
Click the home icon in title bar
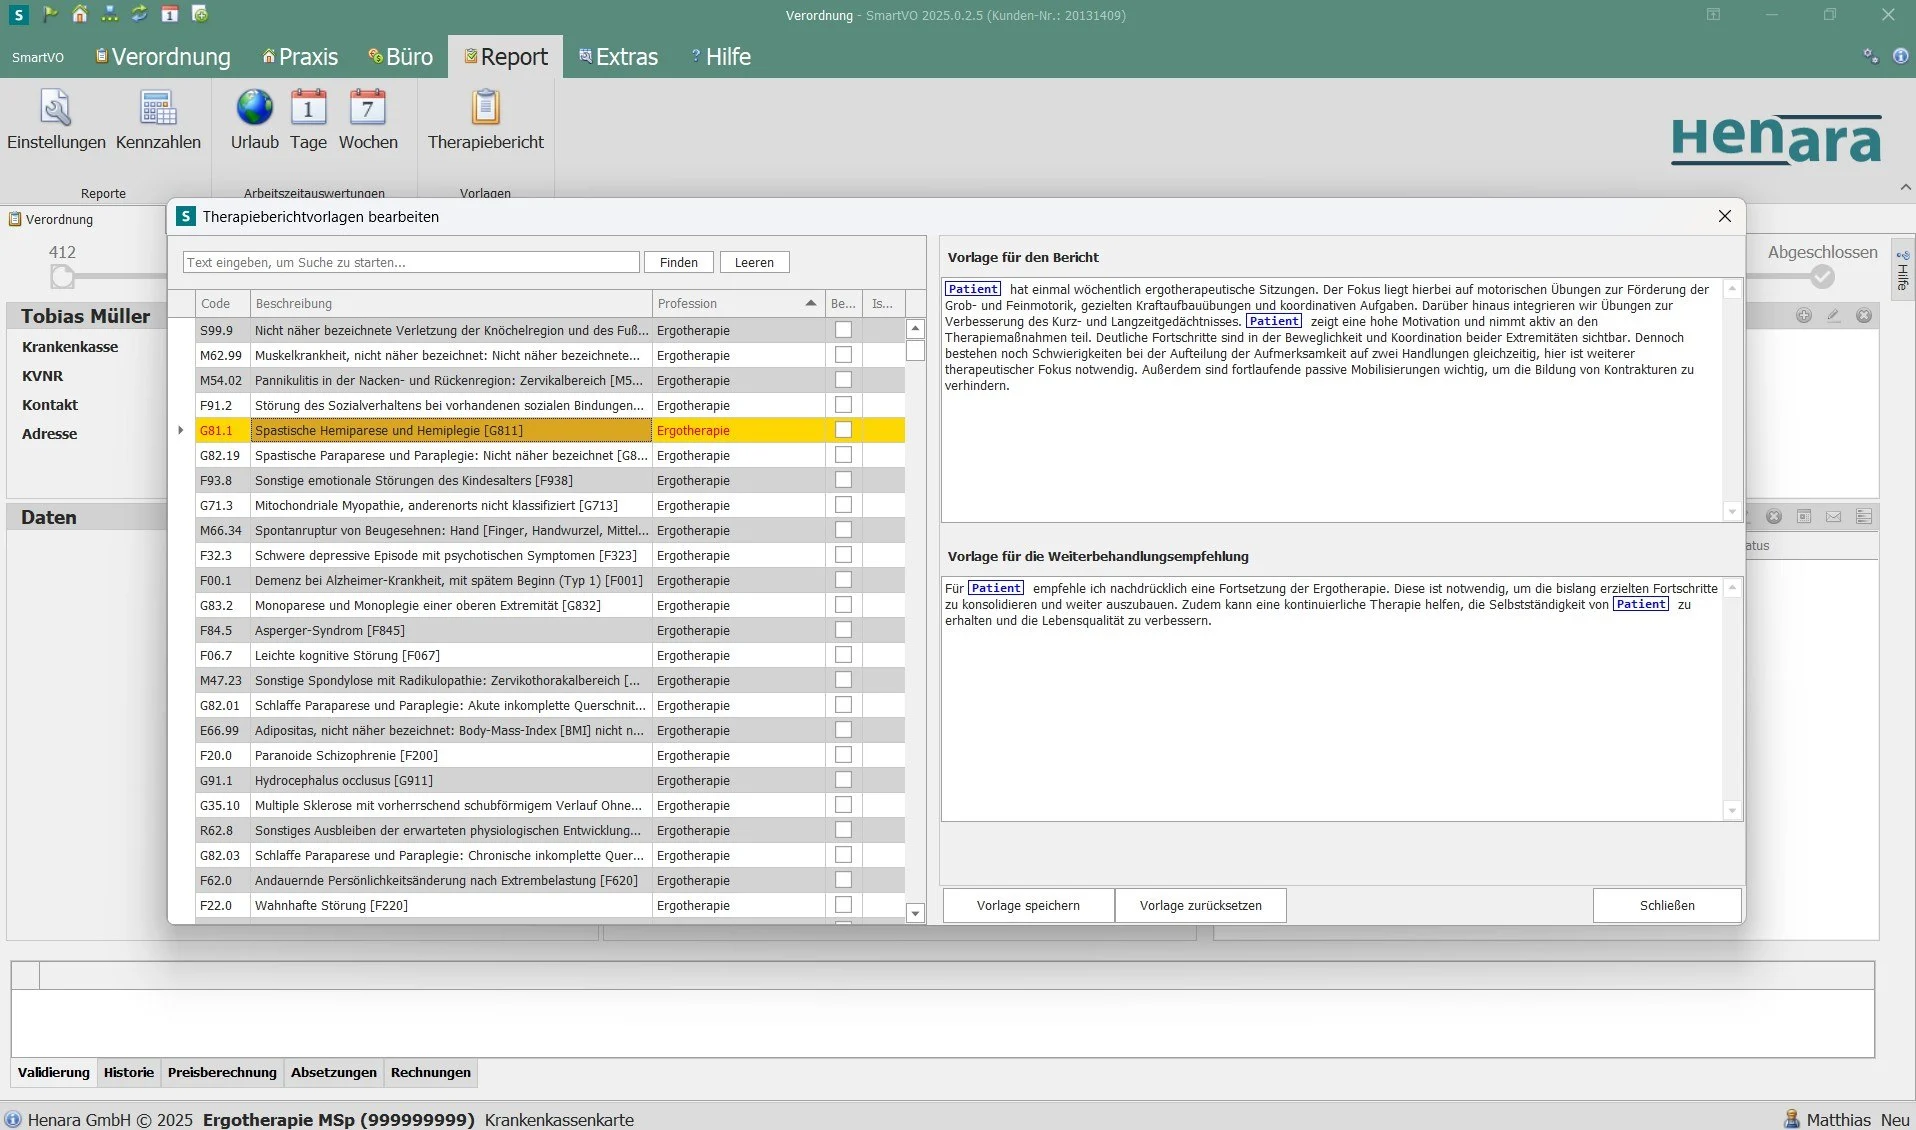click(80, 14)
